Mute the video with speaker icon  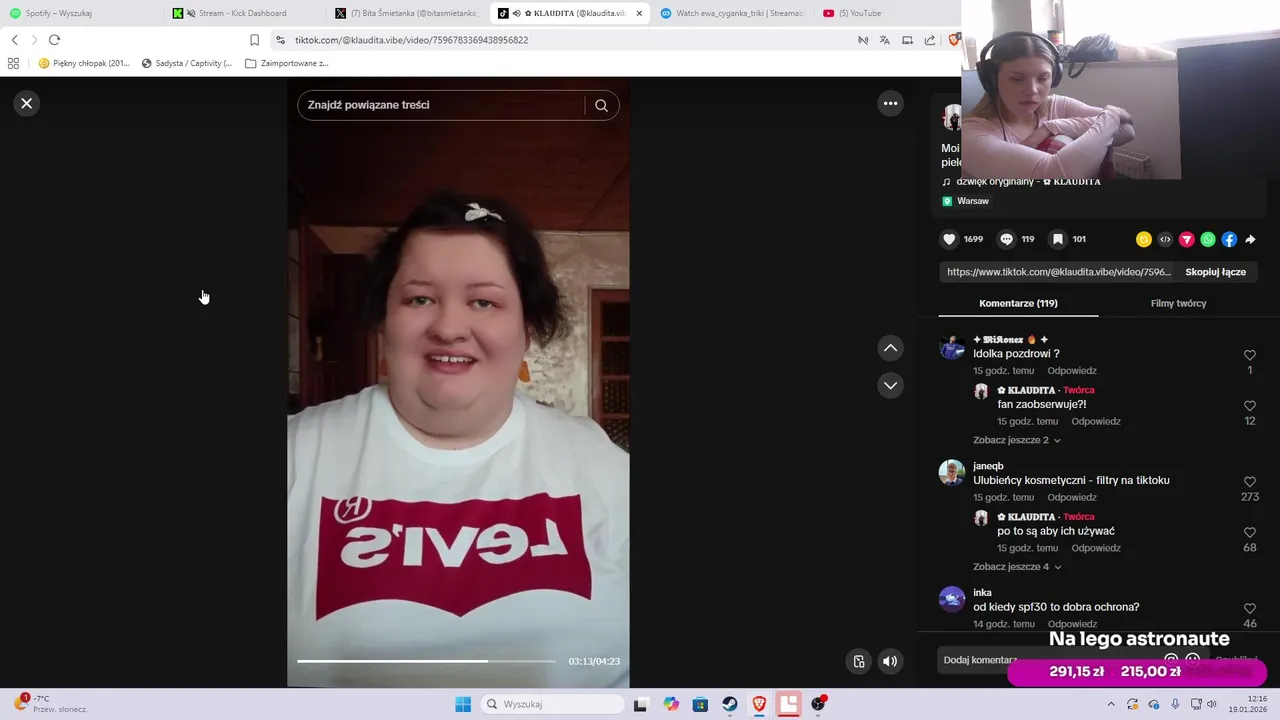click(x=890, y=661)
